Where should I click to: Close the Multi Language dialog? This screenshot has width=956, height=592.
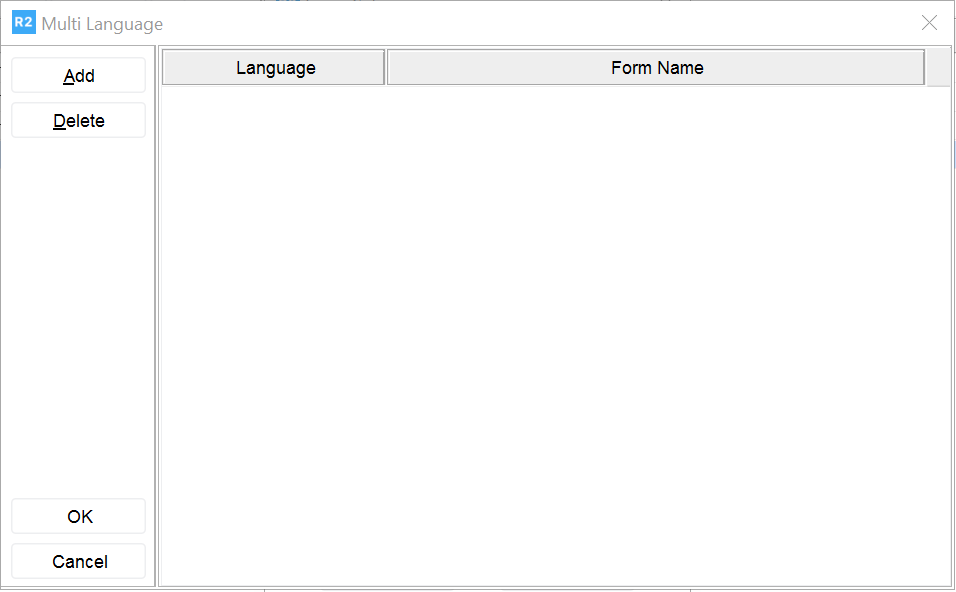(929, 23)
